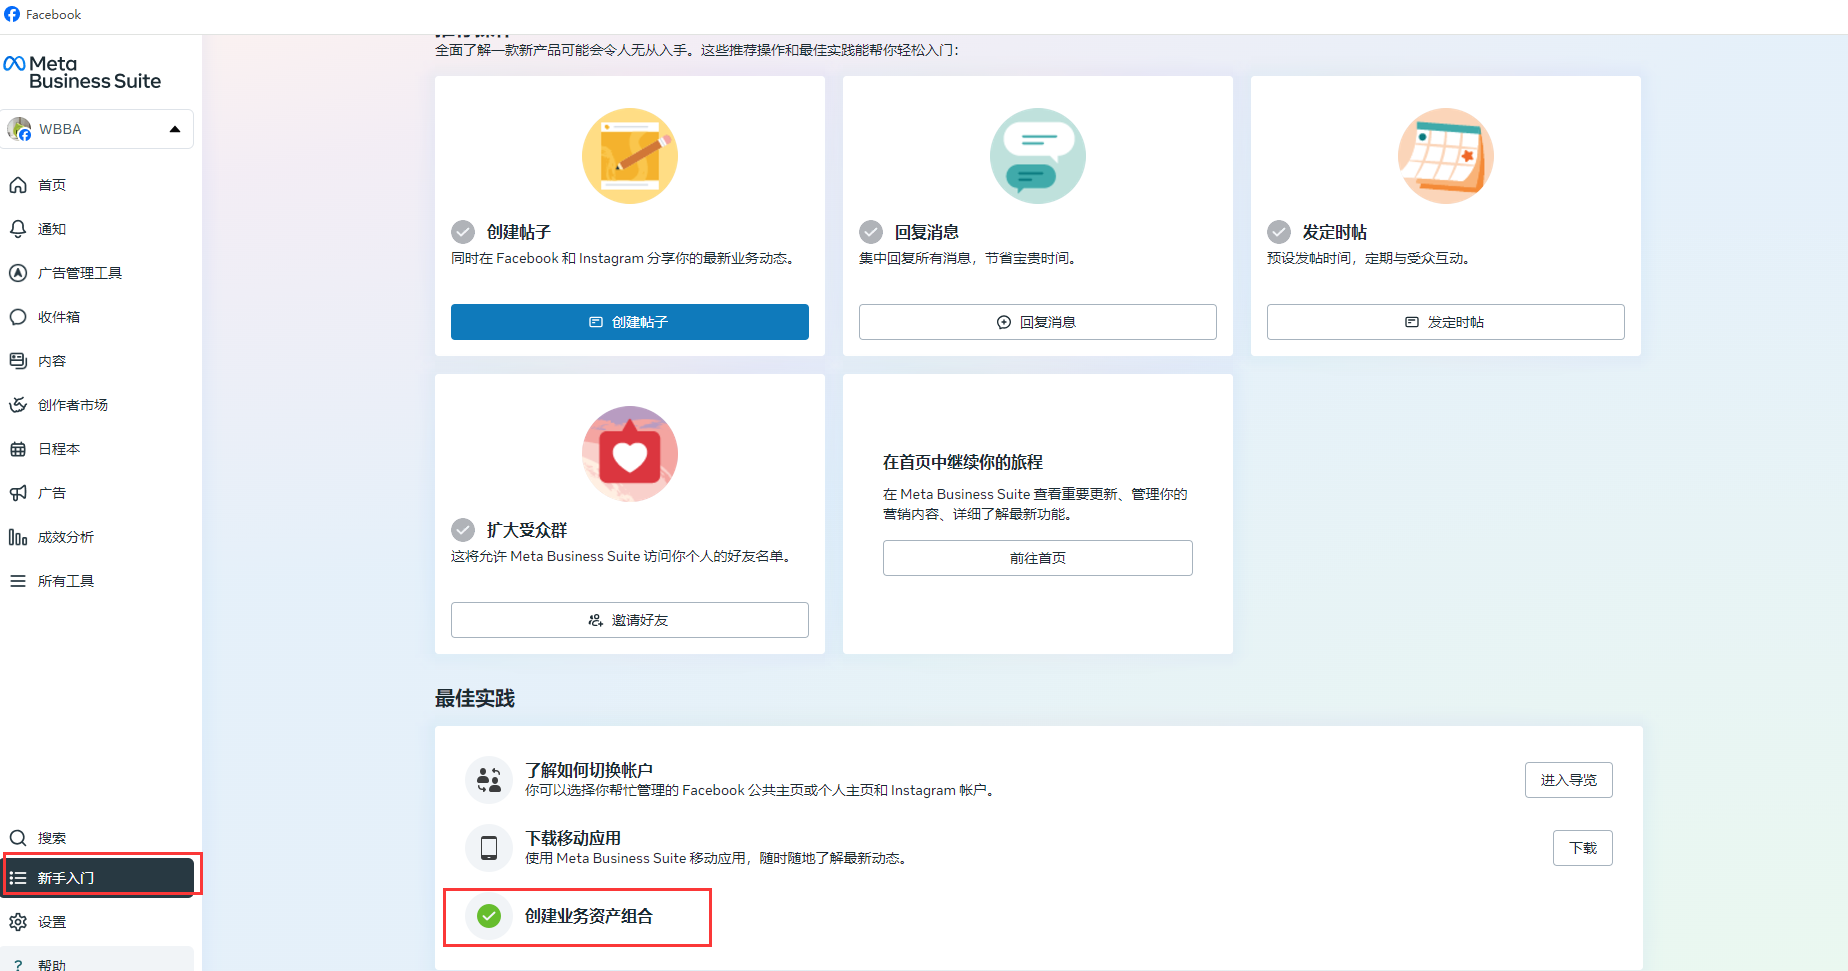
Task: Click the 前往首页 button
Action: (1037, 558)
